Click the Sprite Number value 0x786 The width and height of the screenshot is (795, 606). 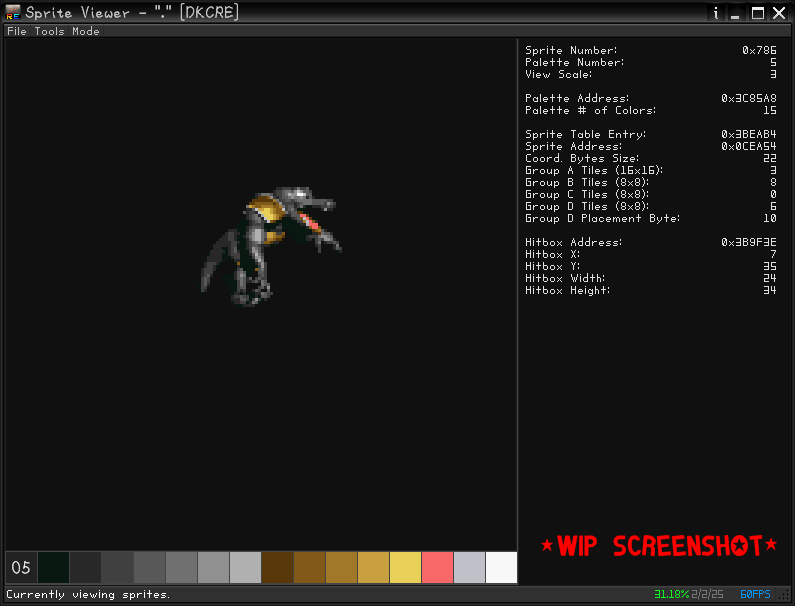(759, 50)
